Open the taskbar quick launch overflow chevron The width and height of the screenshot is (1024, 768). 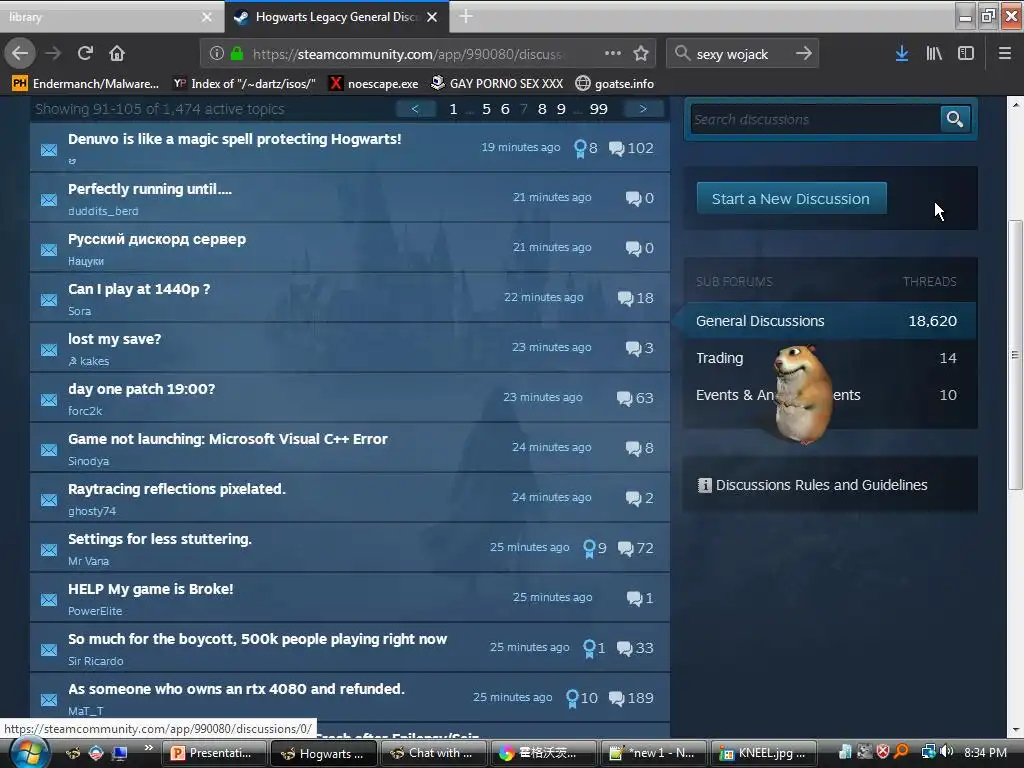149,748
